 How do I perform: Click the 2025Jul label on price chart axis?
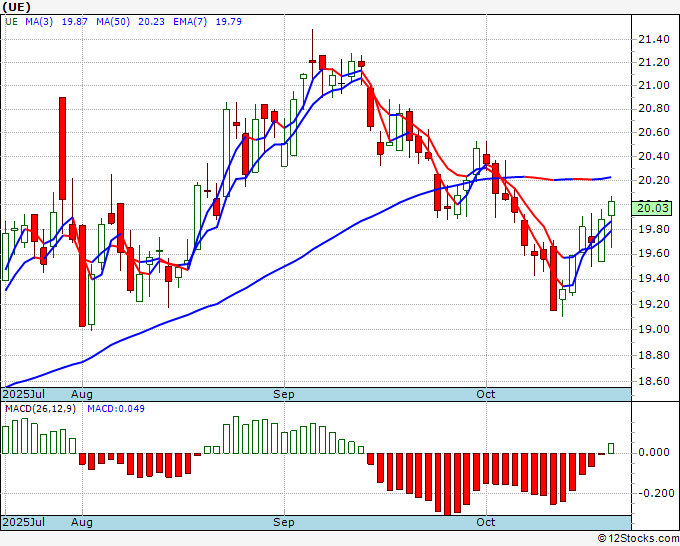tap(23, 394)
